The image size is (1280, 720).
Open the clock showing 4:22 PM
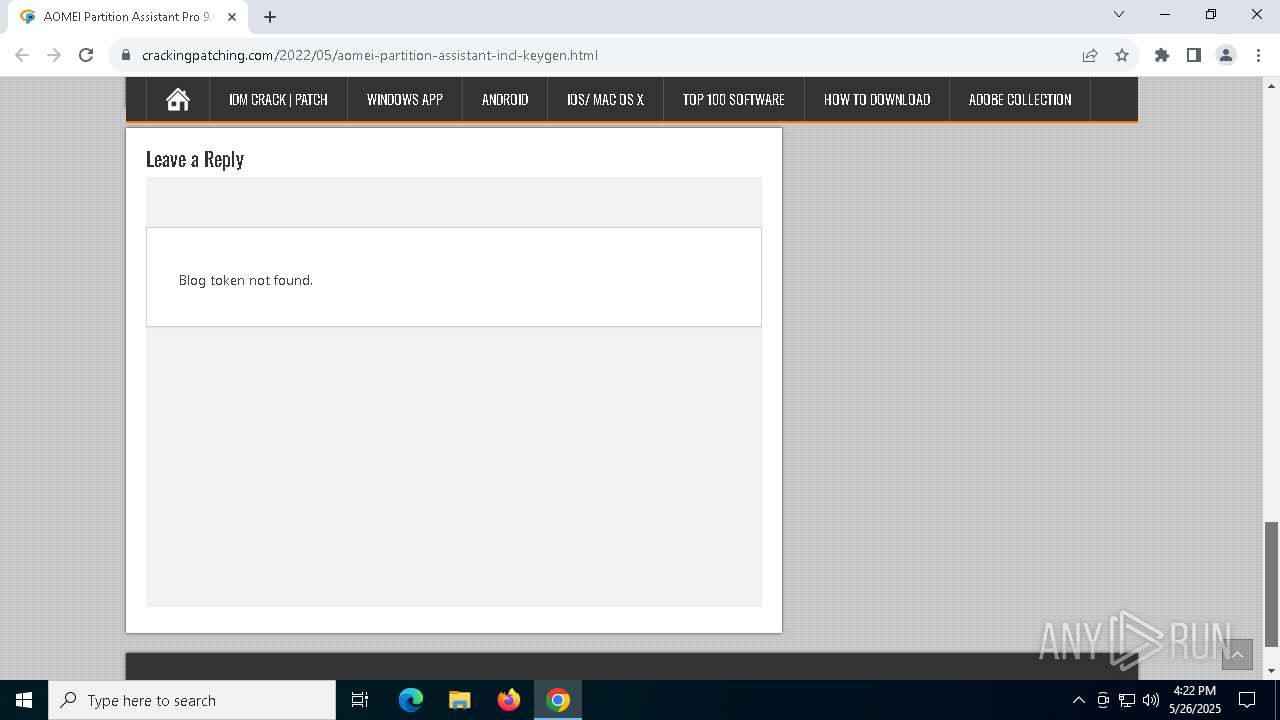(x=1195, y=700)
